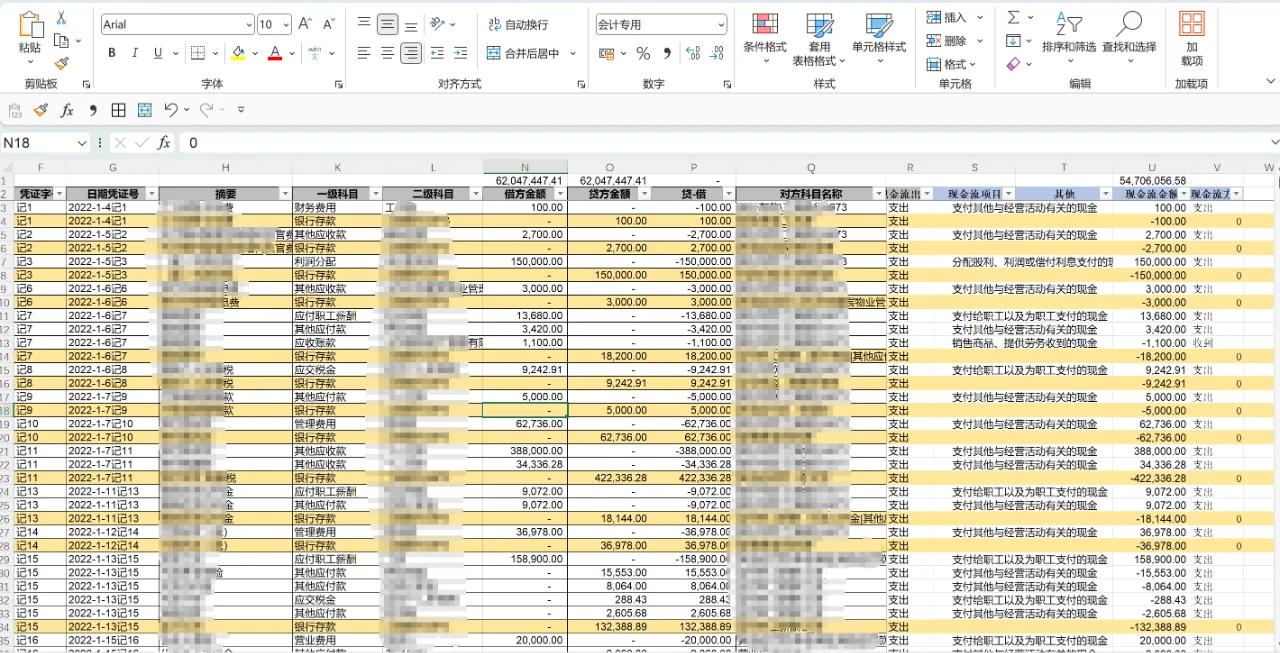This screenshot has height=653, width=1280.
Task: Toggle italic formatting
Action: click(137, 53)
